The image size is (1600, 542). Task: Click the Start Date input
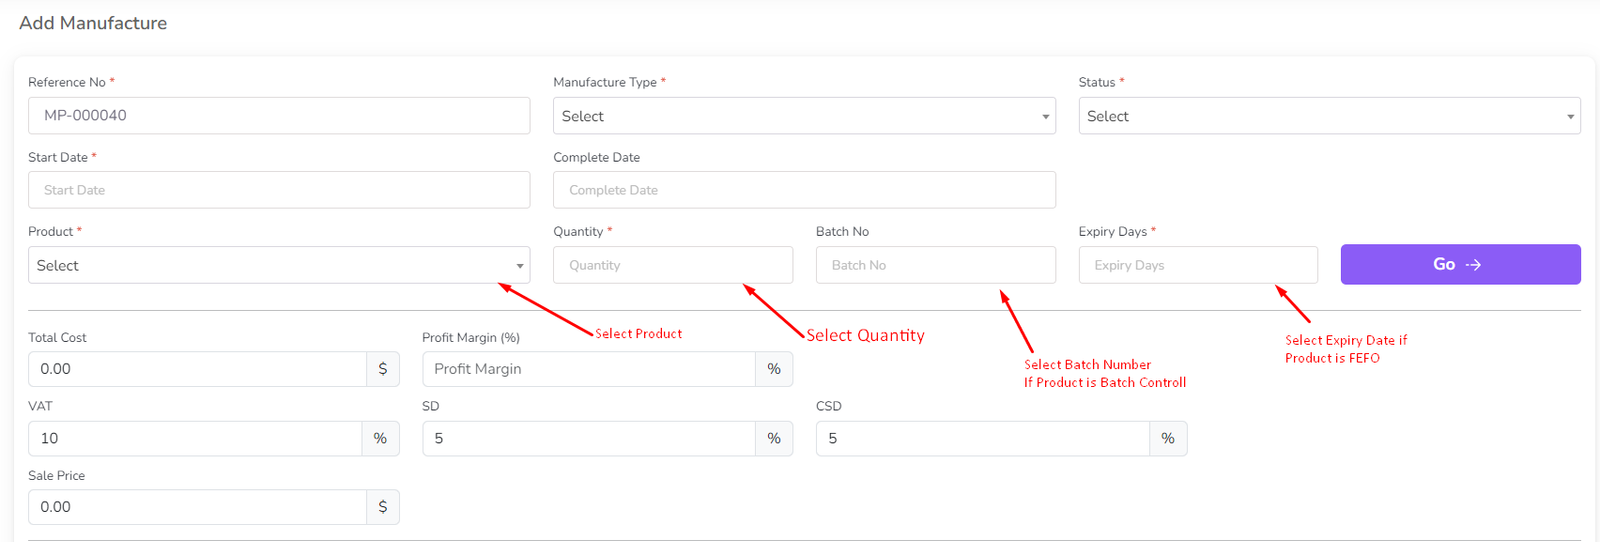279,190
